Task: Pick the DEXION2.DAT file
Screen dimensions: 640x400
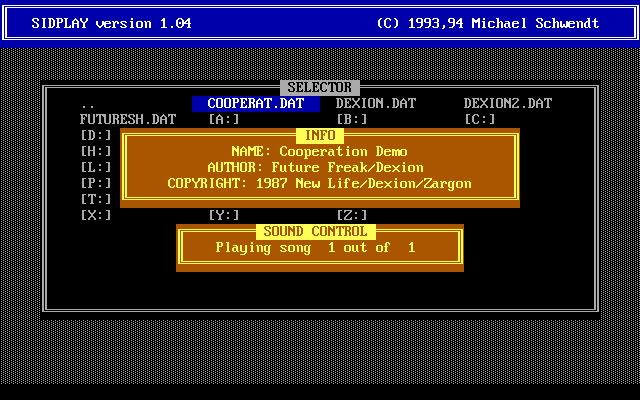Action: coord(508,104)
